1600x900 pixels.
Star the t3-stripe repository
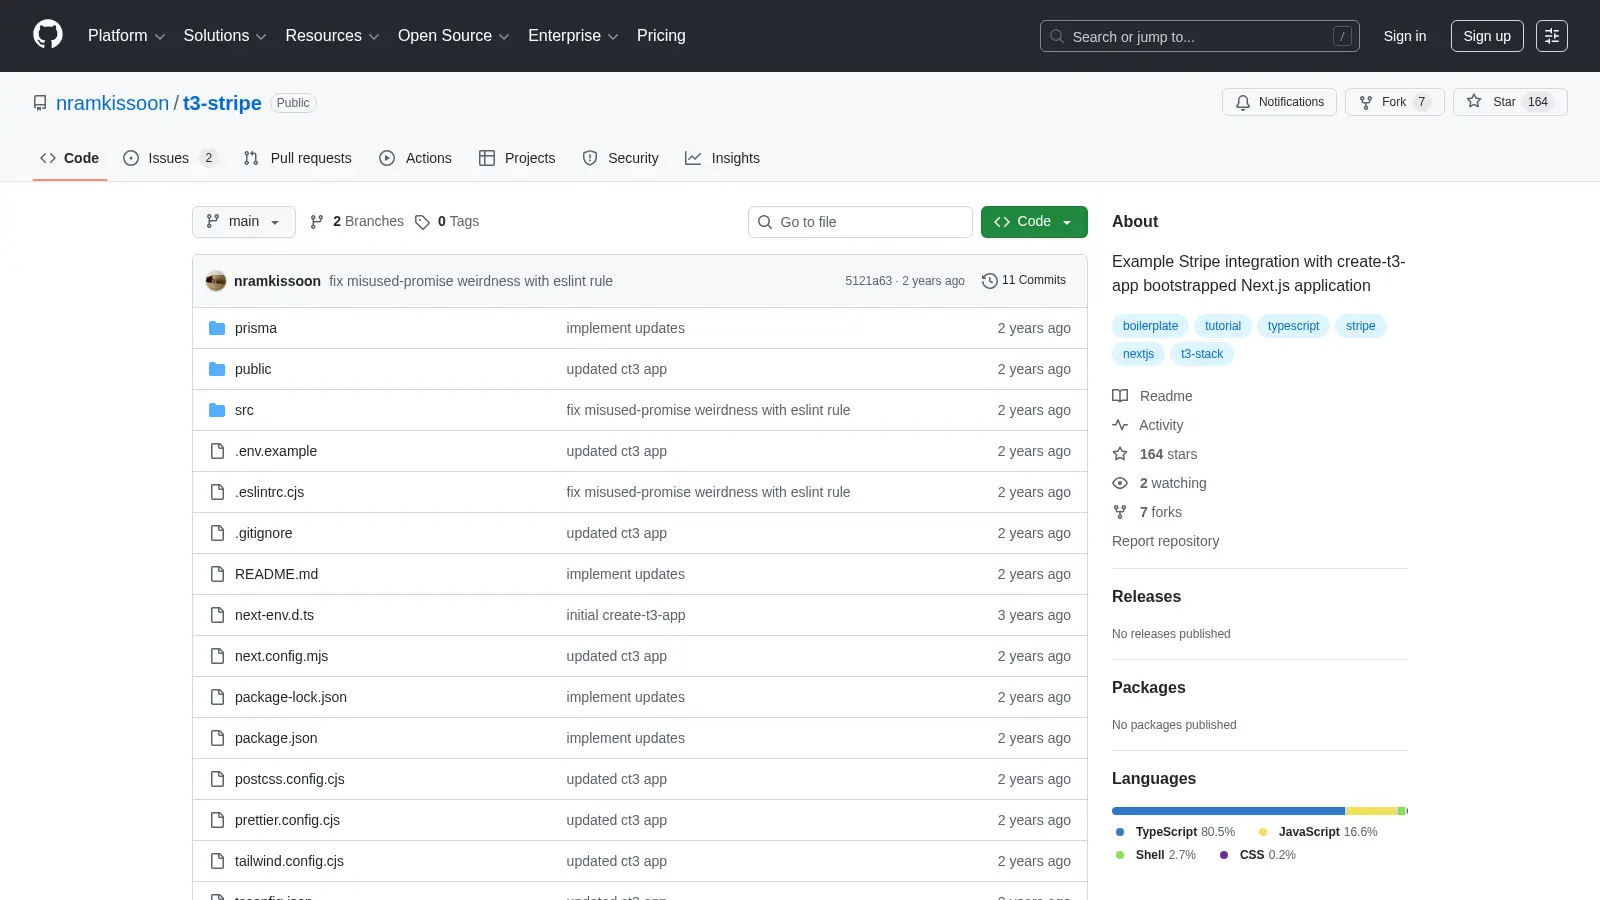click(1510, 102)
